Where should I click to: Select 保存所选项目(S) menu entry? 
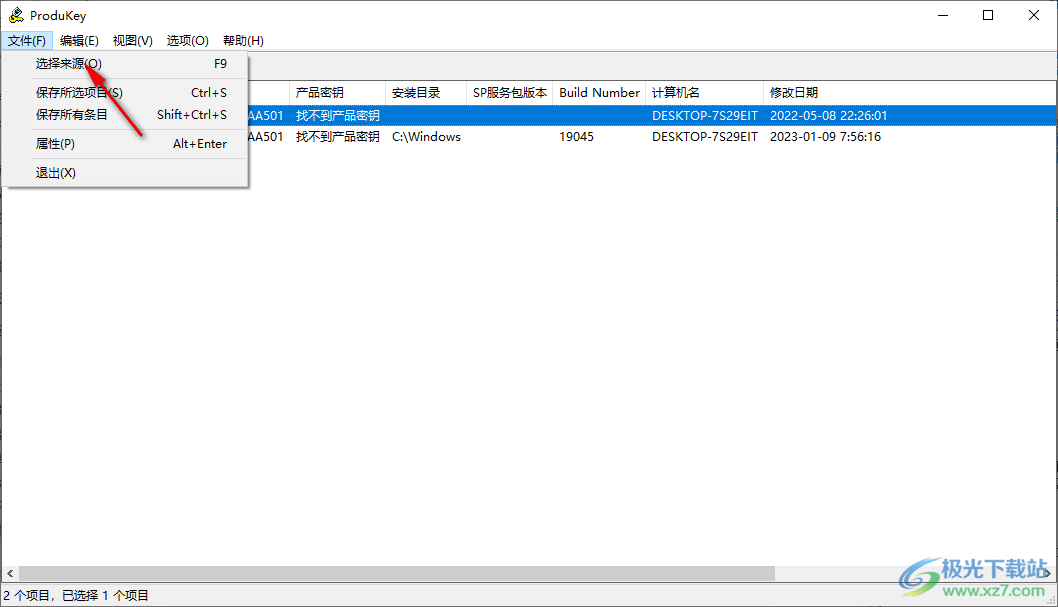126,92
